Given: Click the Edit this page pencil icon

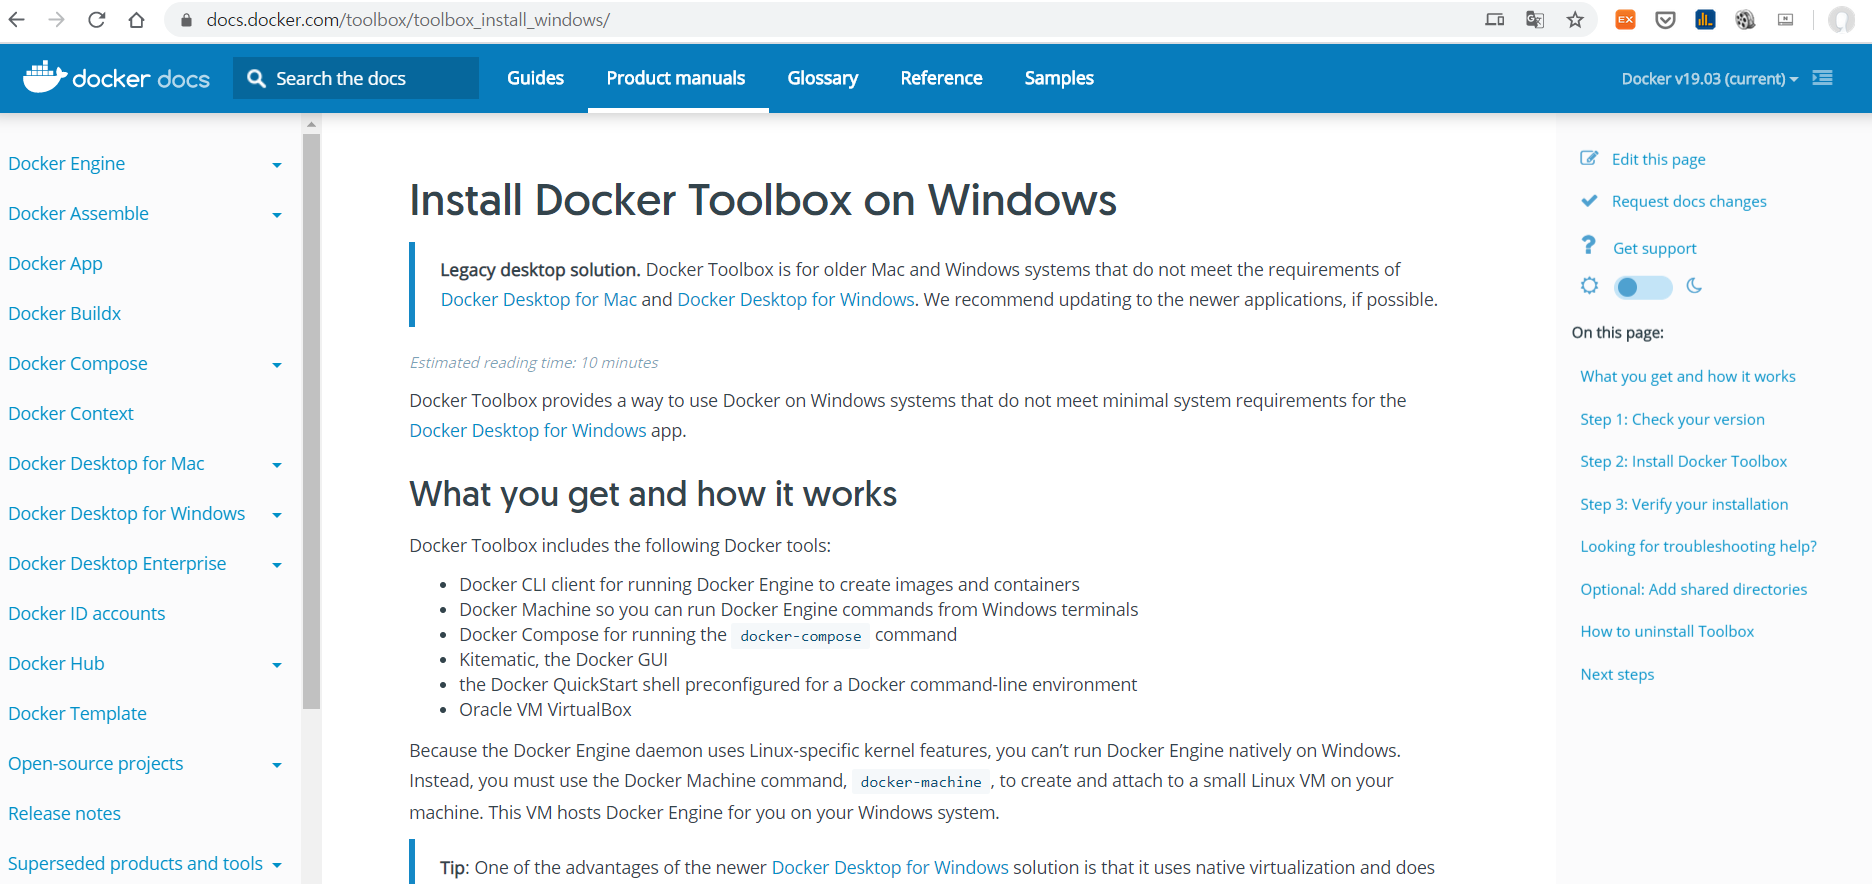Looking at the screenshot, I should tap(1589, 158).
